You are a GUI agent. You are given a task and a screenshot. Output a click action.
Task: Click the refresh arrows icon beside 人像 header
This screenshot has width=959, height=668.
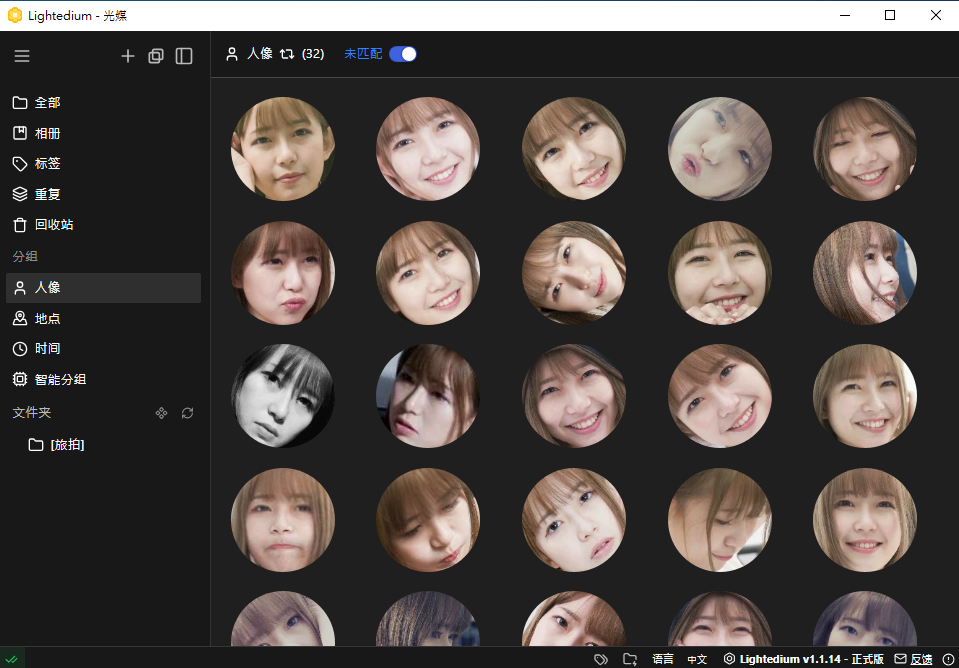[x=287, y=54]
